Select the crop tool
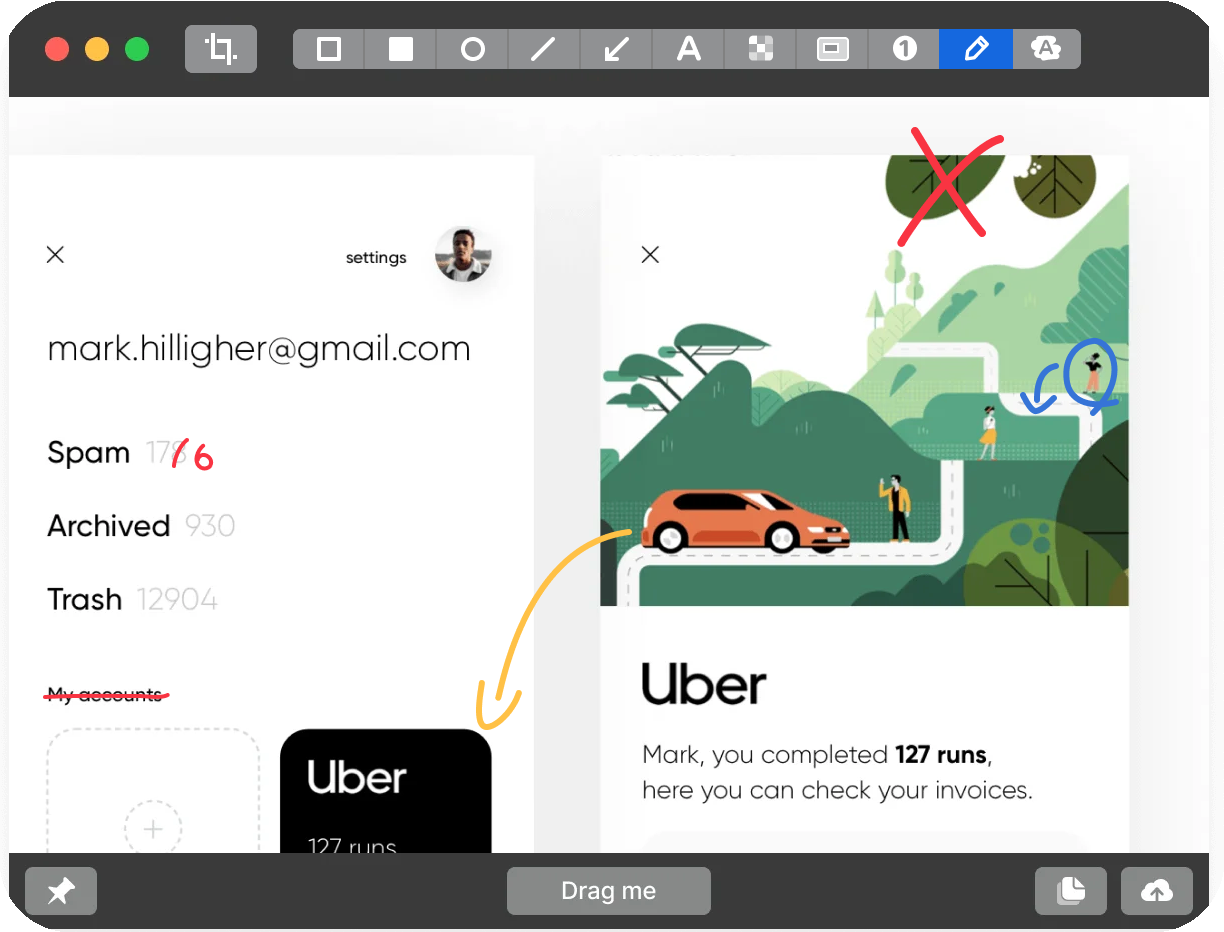This screenshot has height=932, width=1224. 221,49
